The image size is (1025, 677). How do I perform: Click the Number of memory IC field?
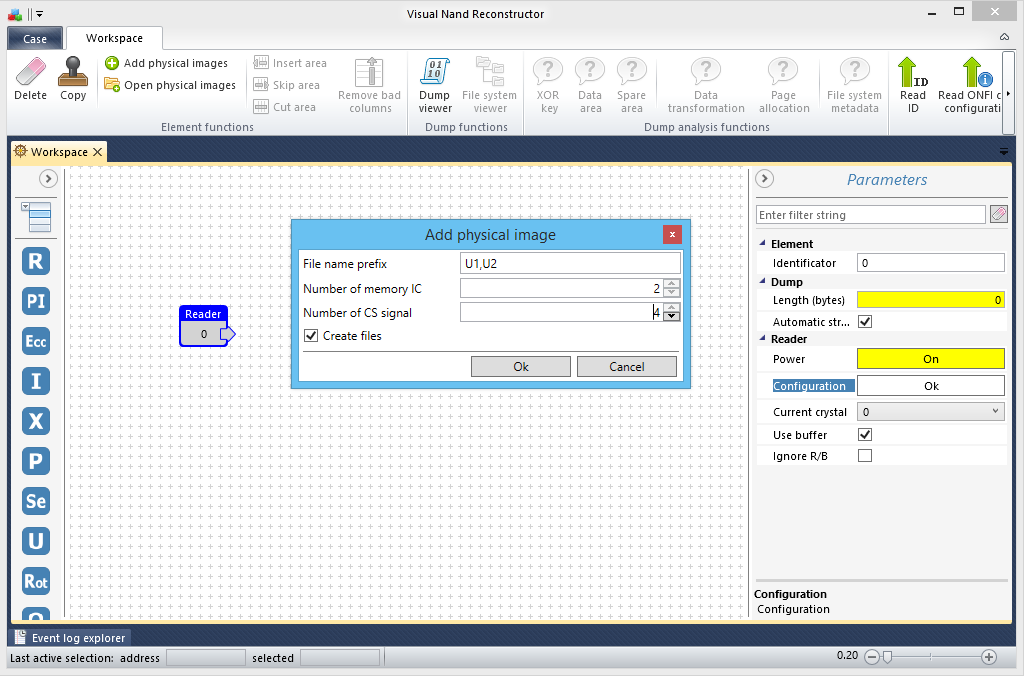pyautogui.click(x=562, y=288)
